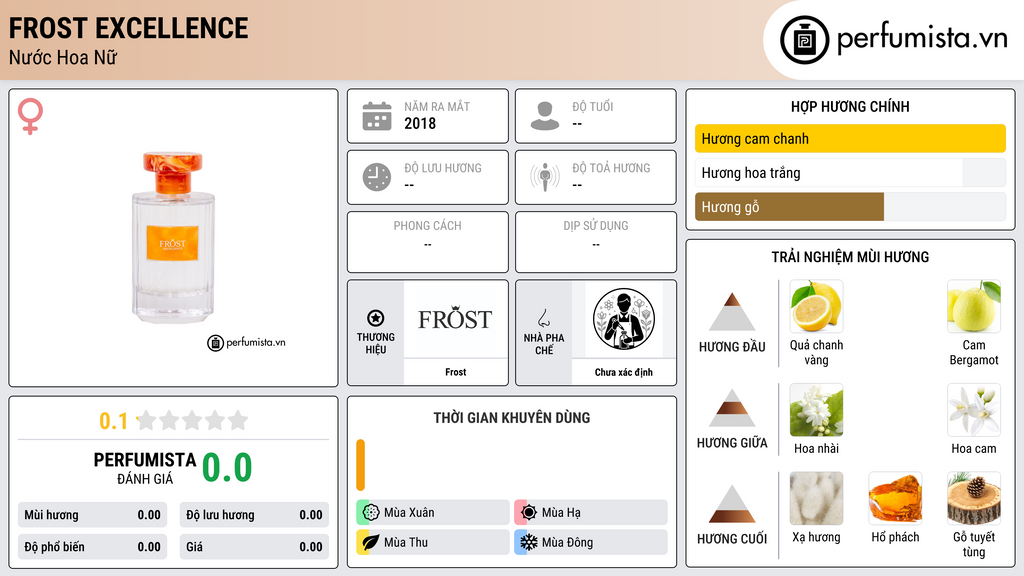Select the Mùa Đông season chip
The width and height of the screenshot is (1024, 576).
pyautogui.click(x=591, y=542)
